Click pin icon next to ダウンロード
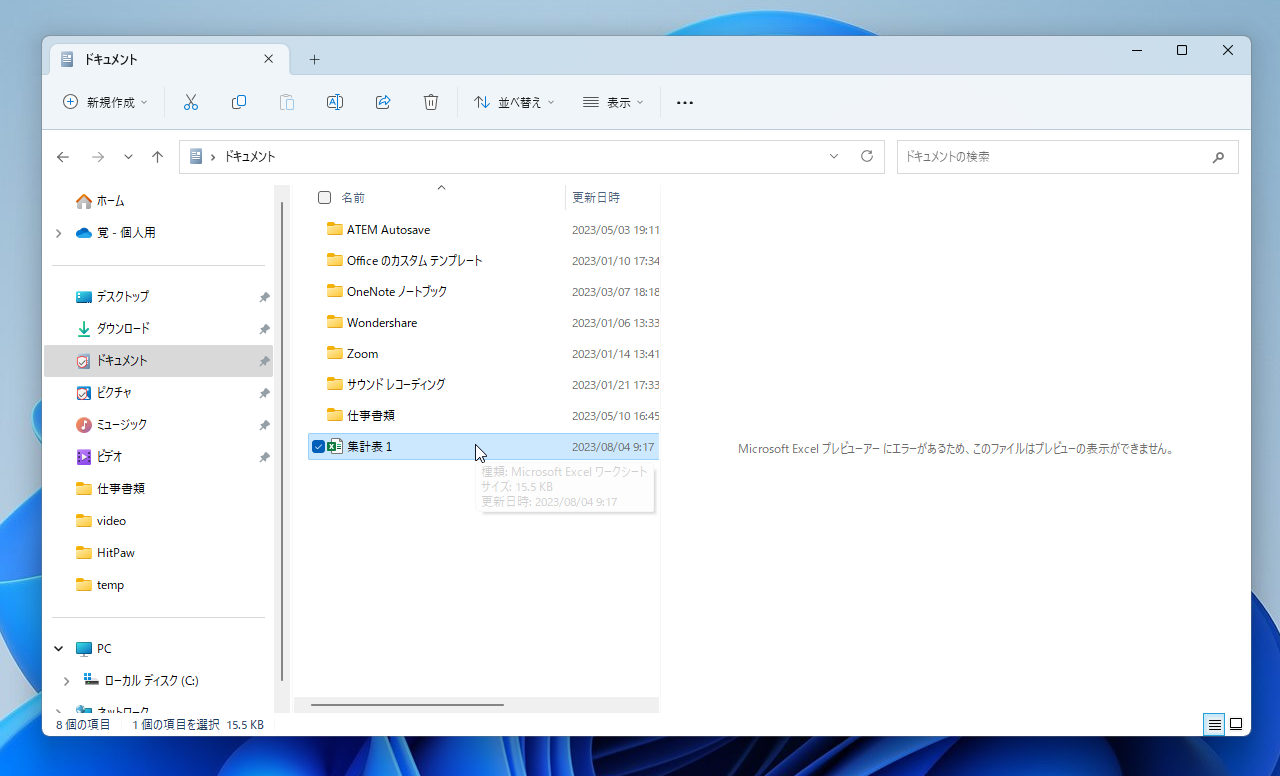1280x776 pixels. 264,329
